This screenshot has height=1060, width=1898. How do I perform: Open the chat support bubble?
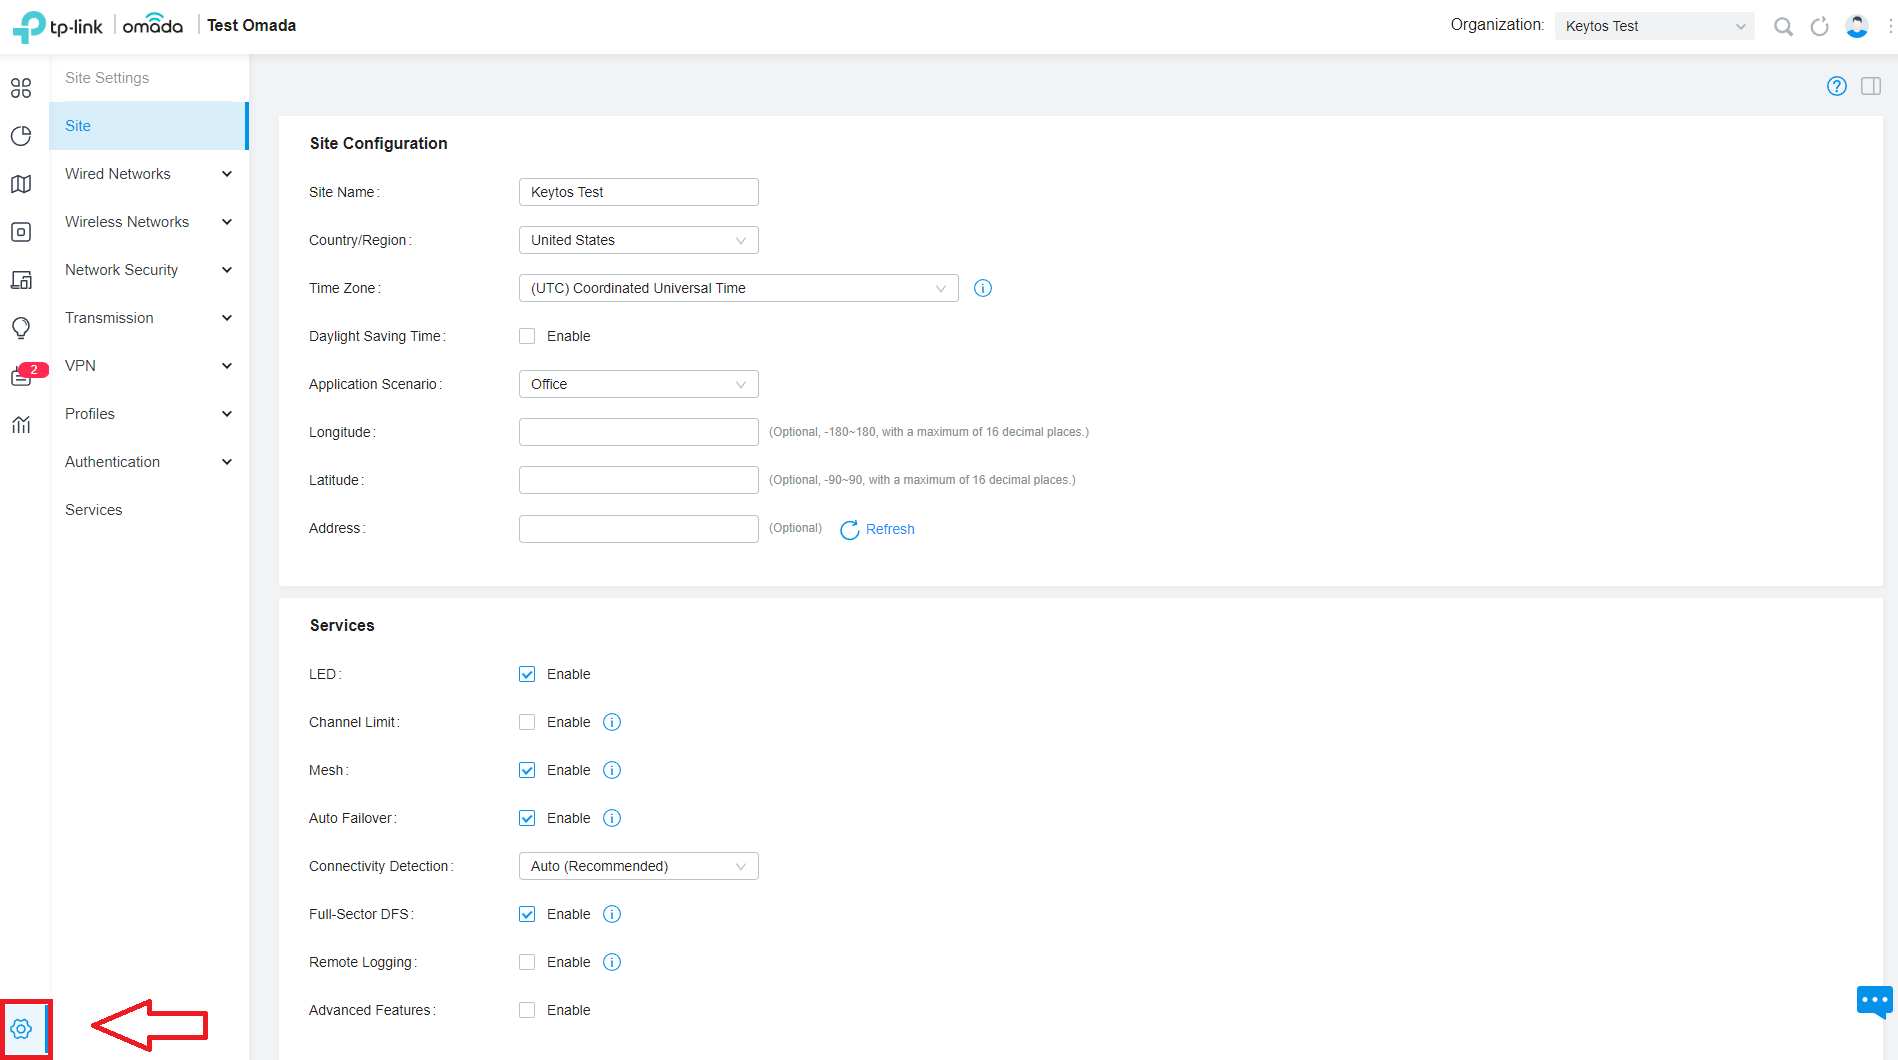1875,1001
